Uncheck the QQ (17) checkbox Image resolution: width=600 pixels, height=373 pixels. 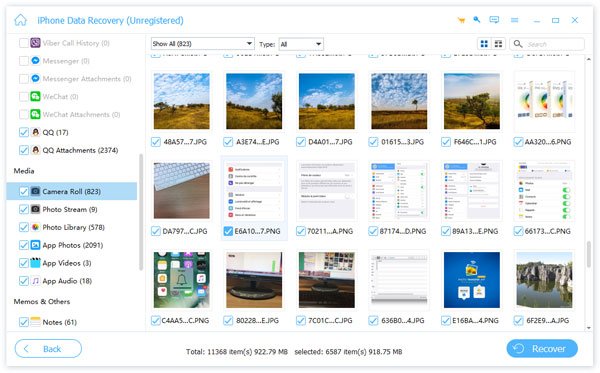[24, 132]
